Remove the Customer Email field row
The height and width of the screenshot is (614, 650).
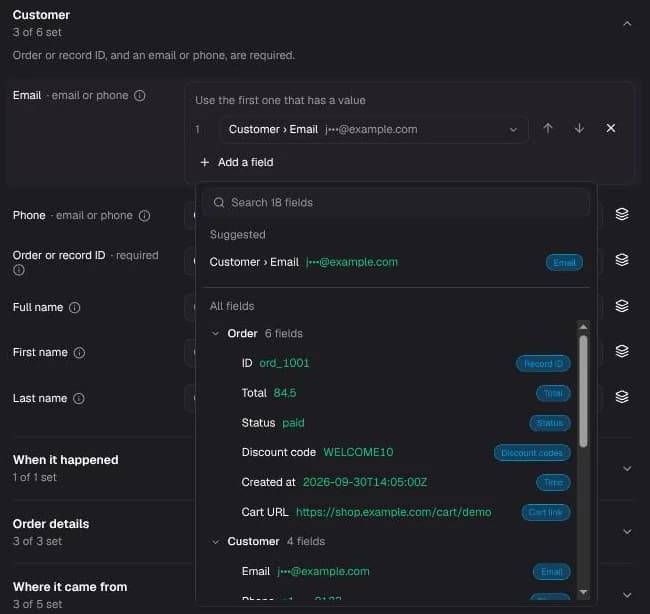point(611,129)
